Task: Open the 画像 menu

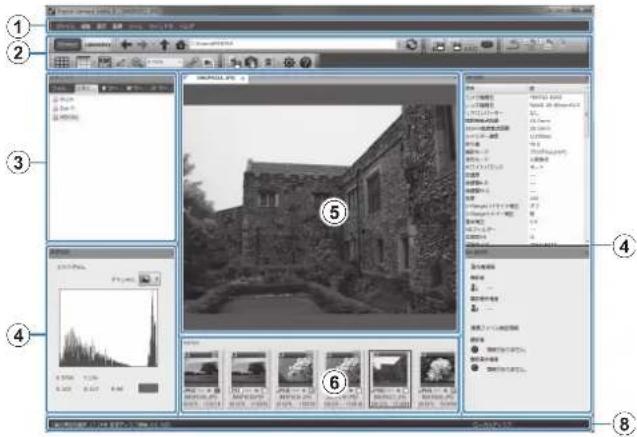Action: 117,26
